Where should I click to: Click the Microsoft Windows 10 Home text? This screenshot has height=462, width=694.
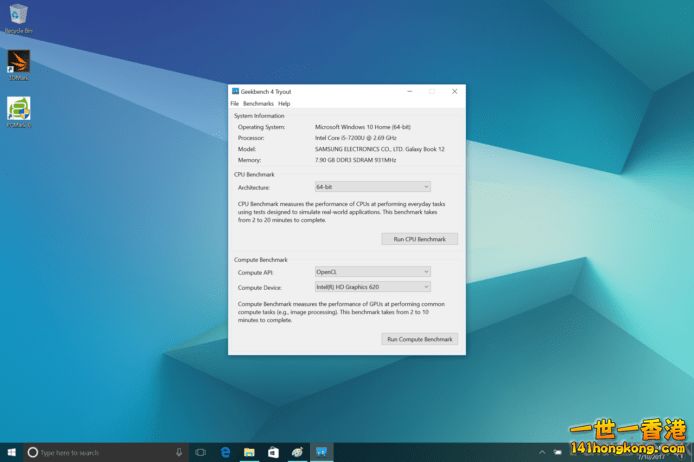[362, 127]
